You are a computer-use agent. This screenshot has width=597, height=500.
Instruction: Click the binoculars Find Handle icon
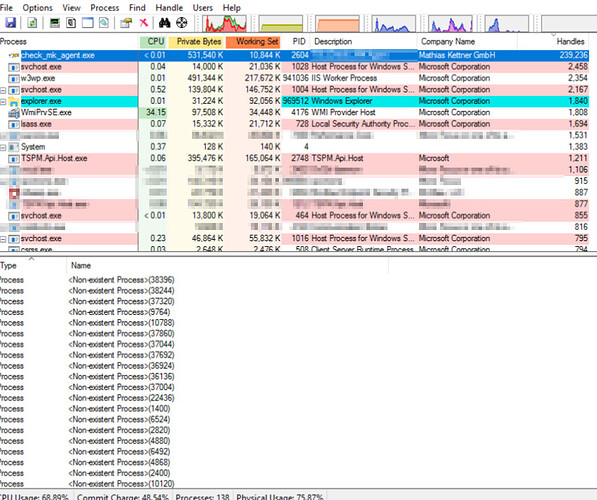tap(164, 23)
